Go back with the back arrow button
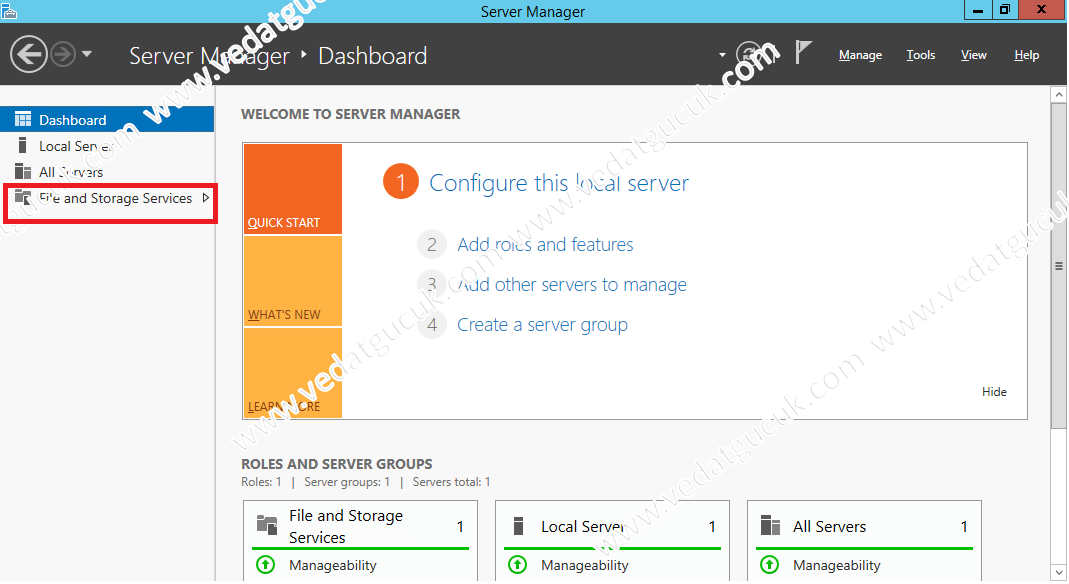This screenshot has height=584, width=1069. coord(29,54)
